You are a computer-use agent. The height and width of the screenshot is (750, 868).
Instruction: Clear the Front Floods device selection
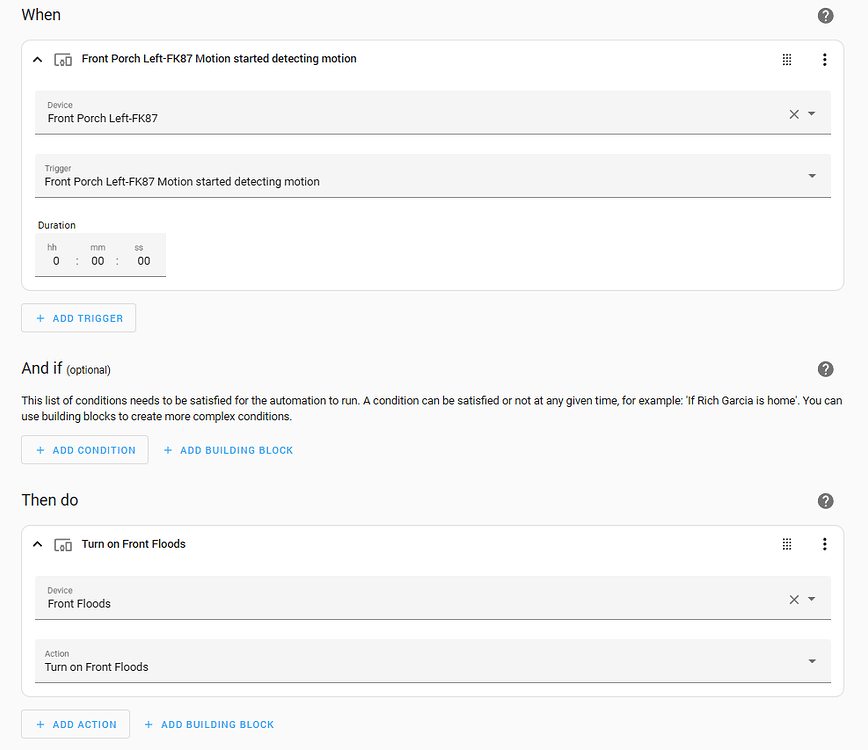point(794,599)
